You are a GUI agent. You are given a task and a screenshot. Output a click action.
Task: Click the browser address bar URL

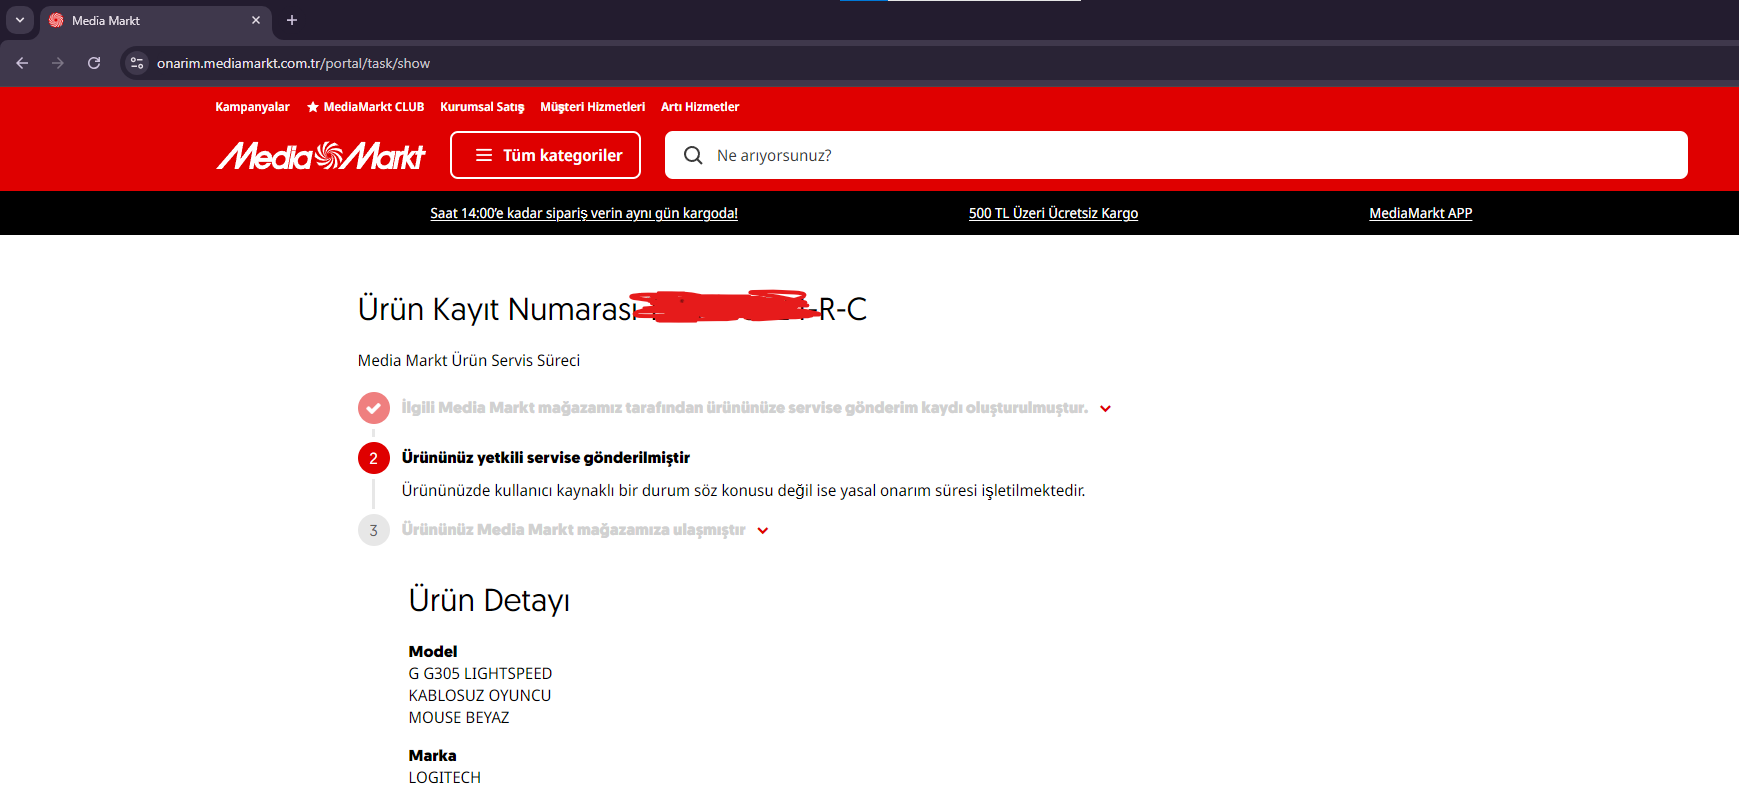point(293,63)
